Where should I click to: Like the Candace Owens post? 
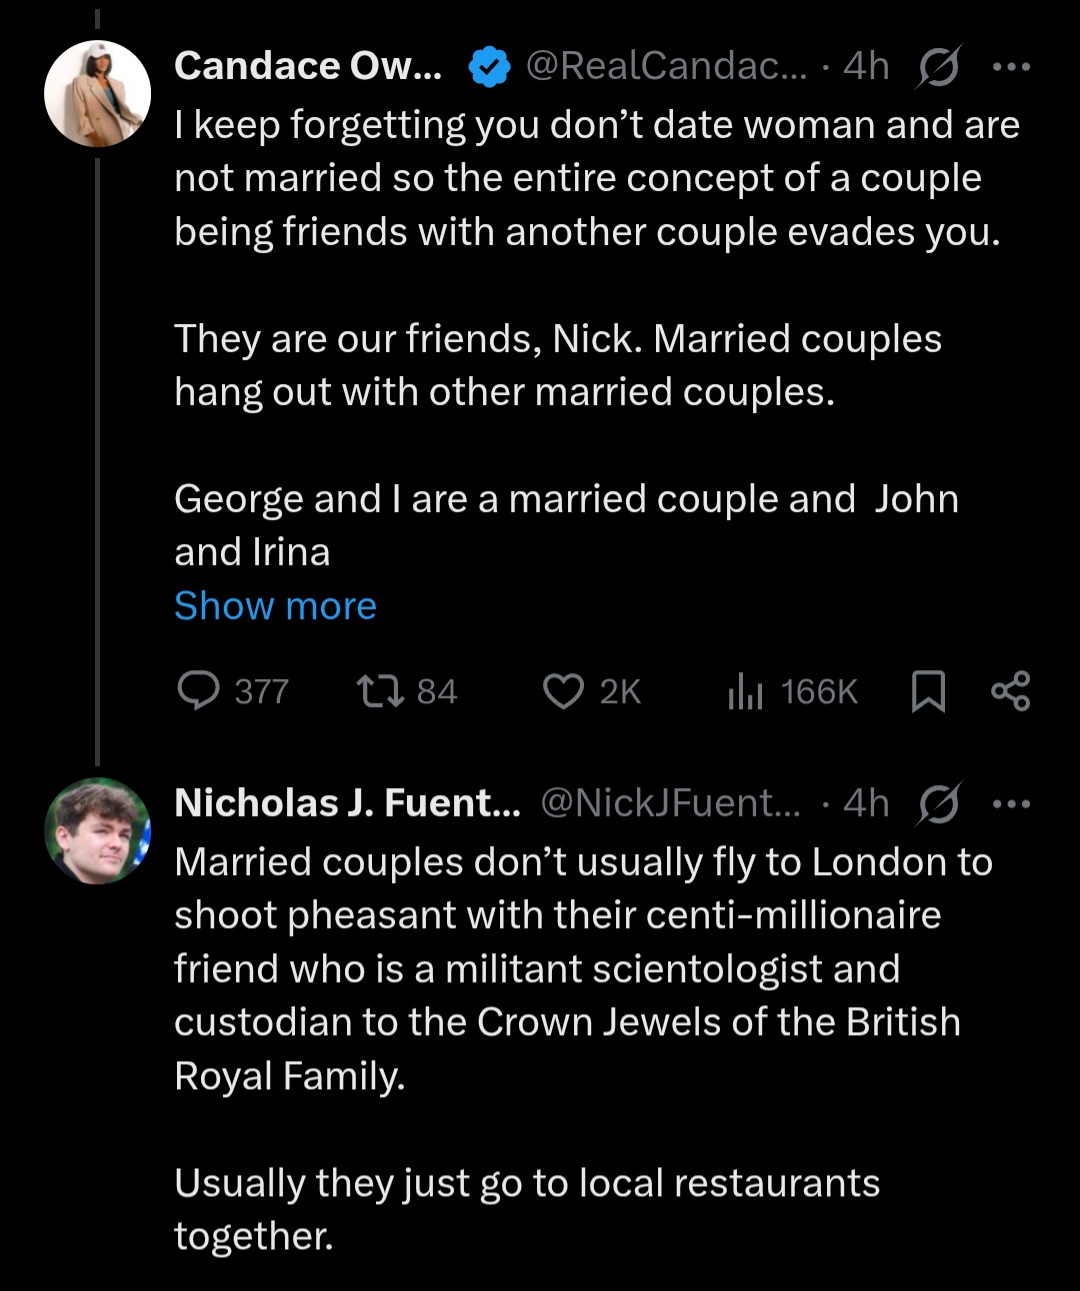pos(563,691)
